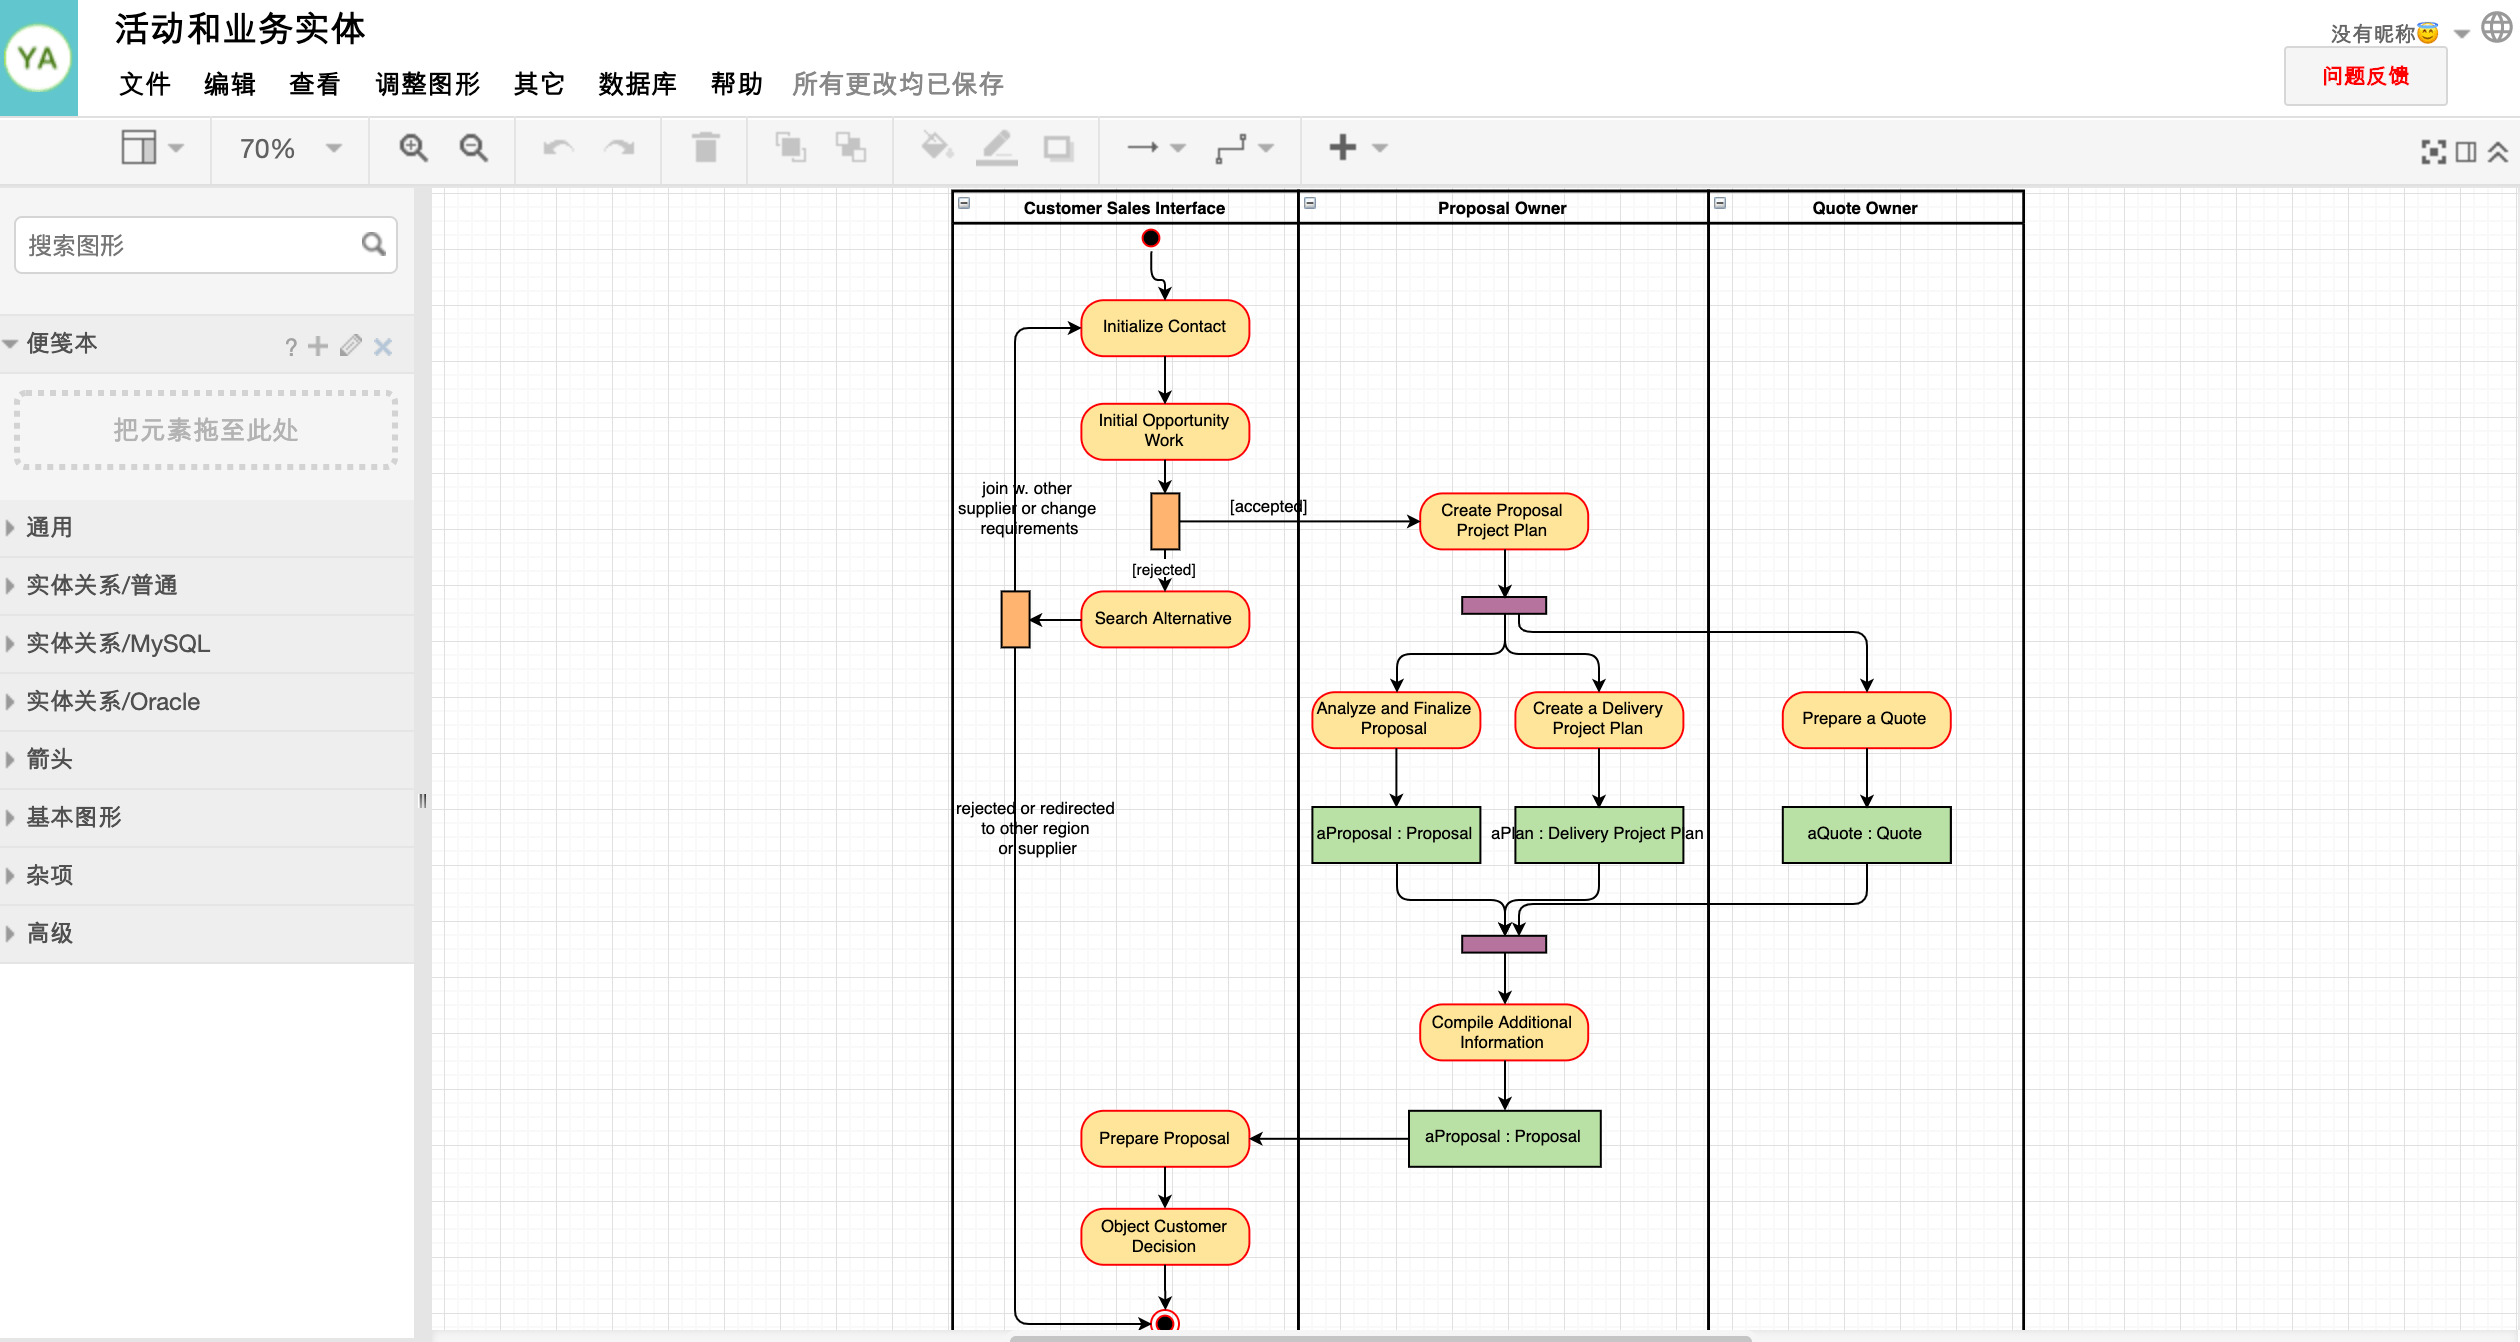Add to scratchpad with plus icon
The width and height of the screenshot is (2520, 1342).
(x=318, y=346)
